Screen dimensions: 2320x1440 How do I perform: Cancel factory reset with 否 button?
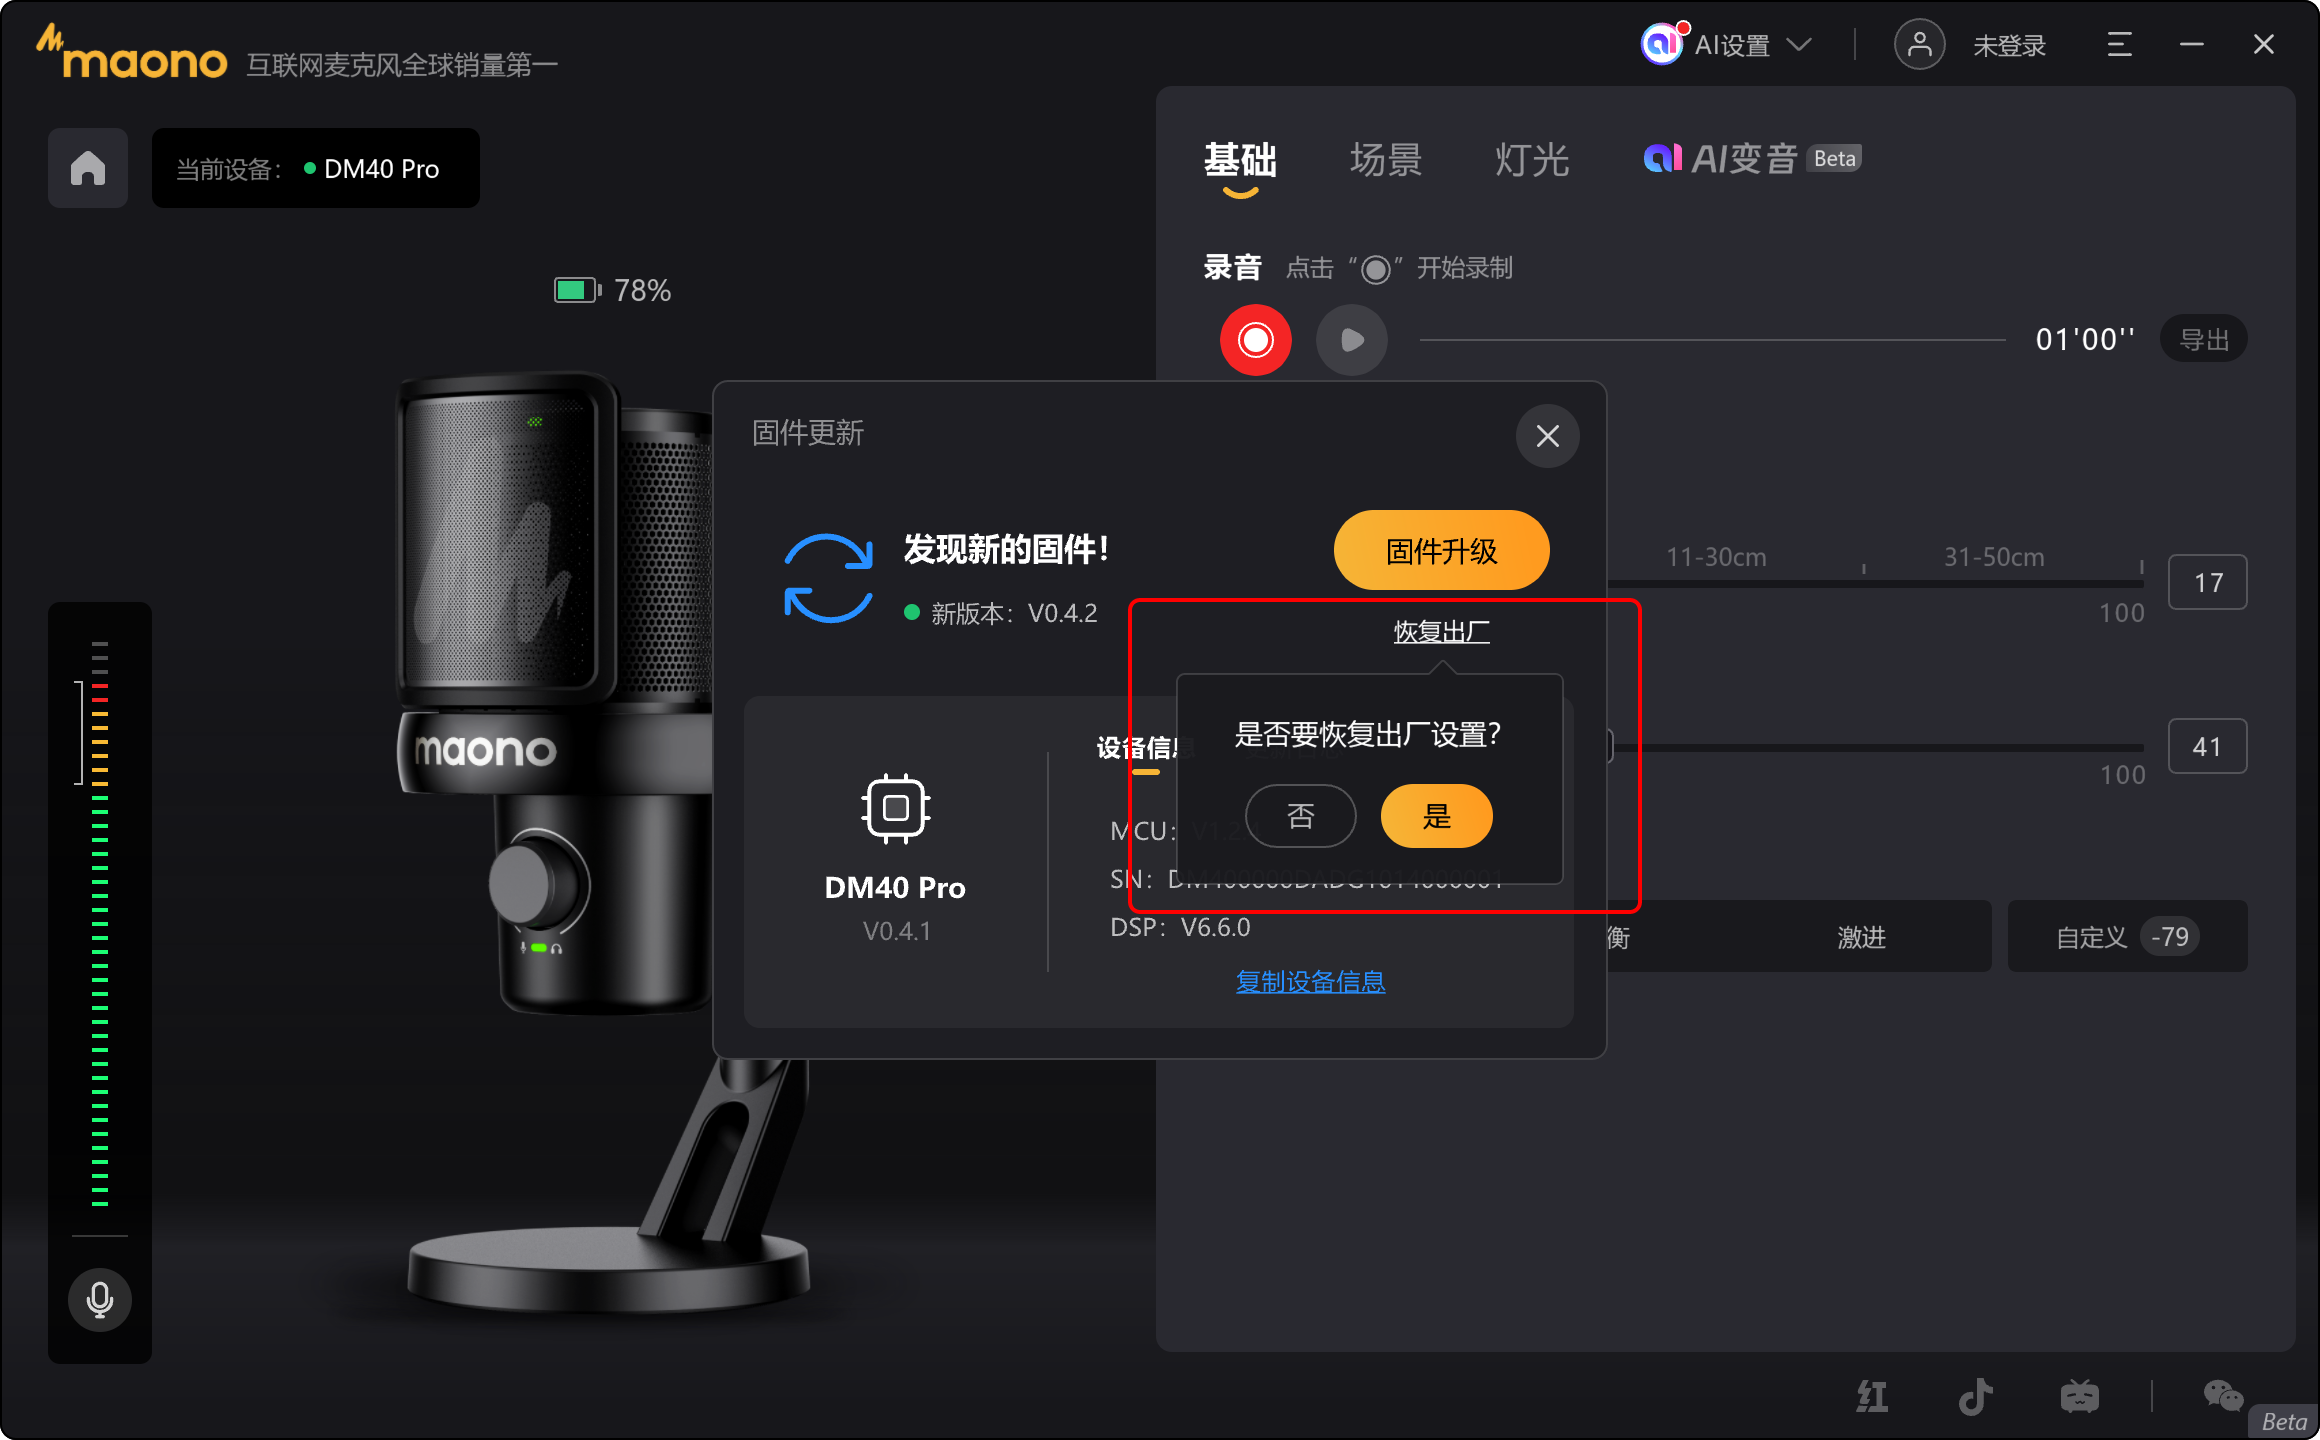pos(1301,816)
